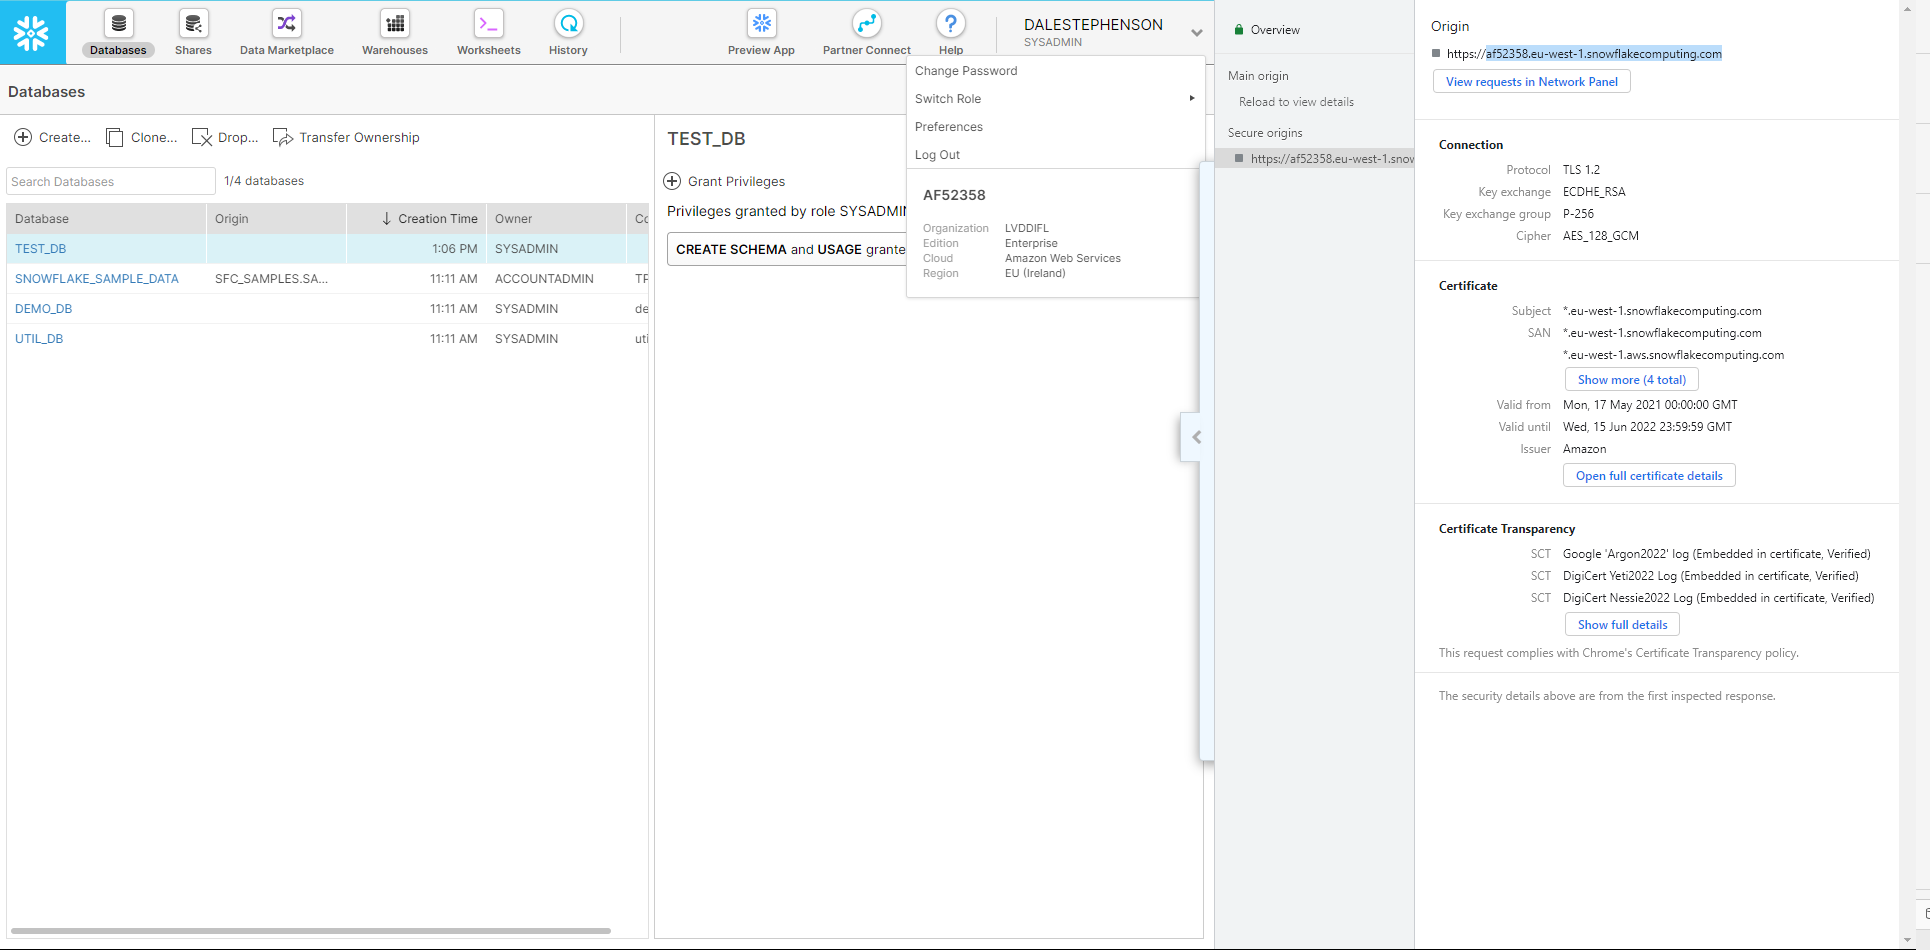Click Show full details button

tap(1622, 625)
